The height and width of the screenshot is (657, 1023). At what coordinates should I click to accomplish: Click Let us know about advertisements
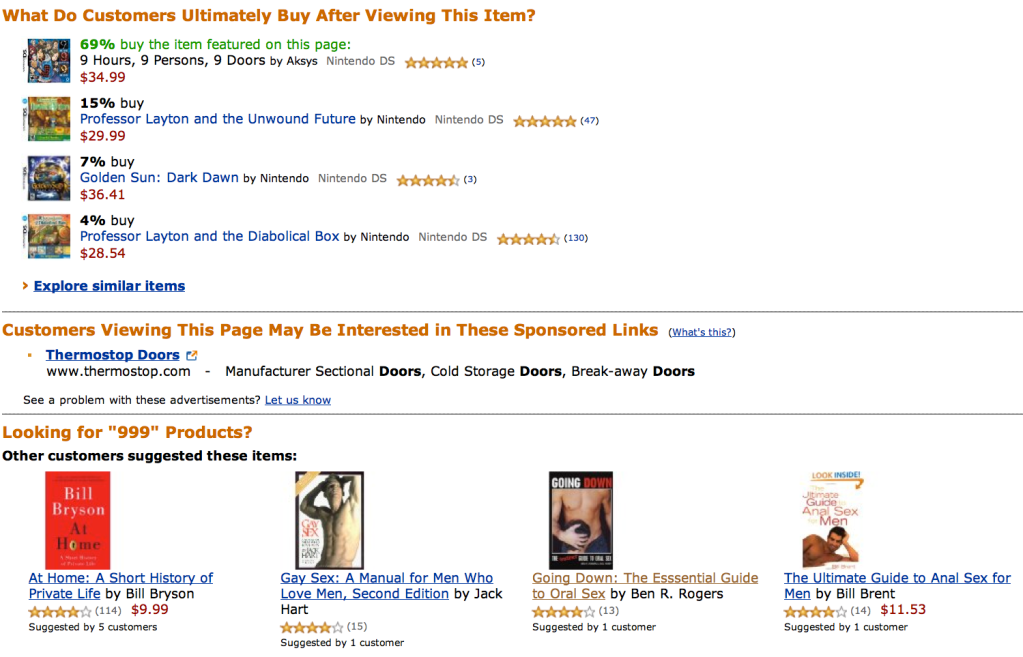pos(297,400)
